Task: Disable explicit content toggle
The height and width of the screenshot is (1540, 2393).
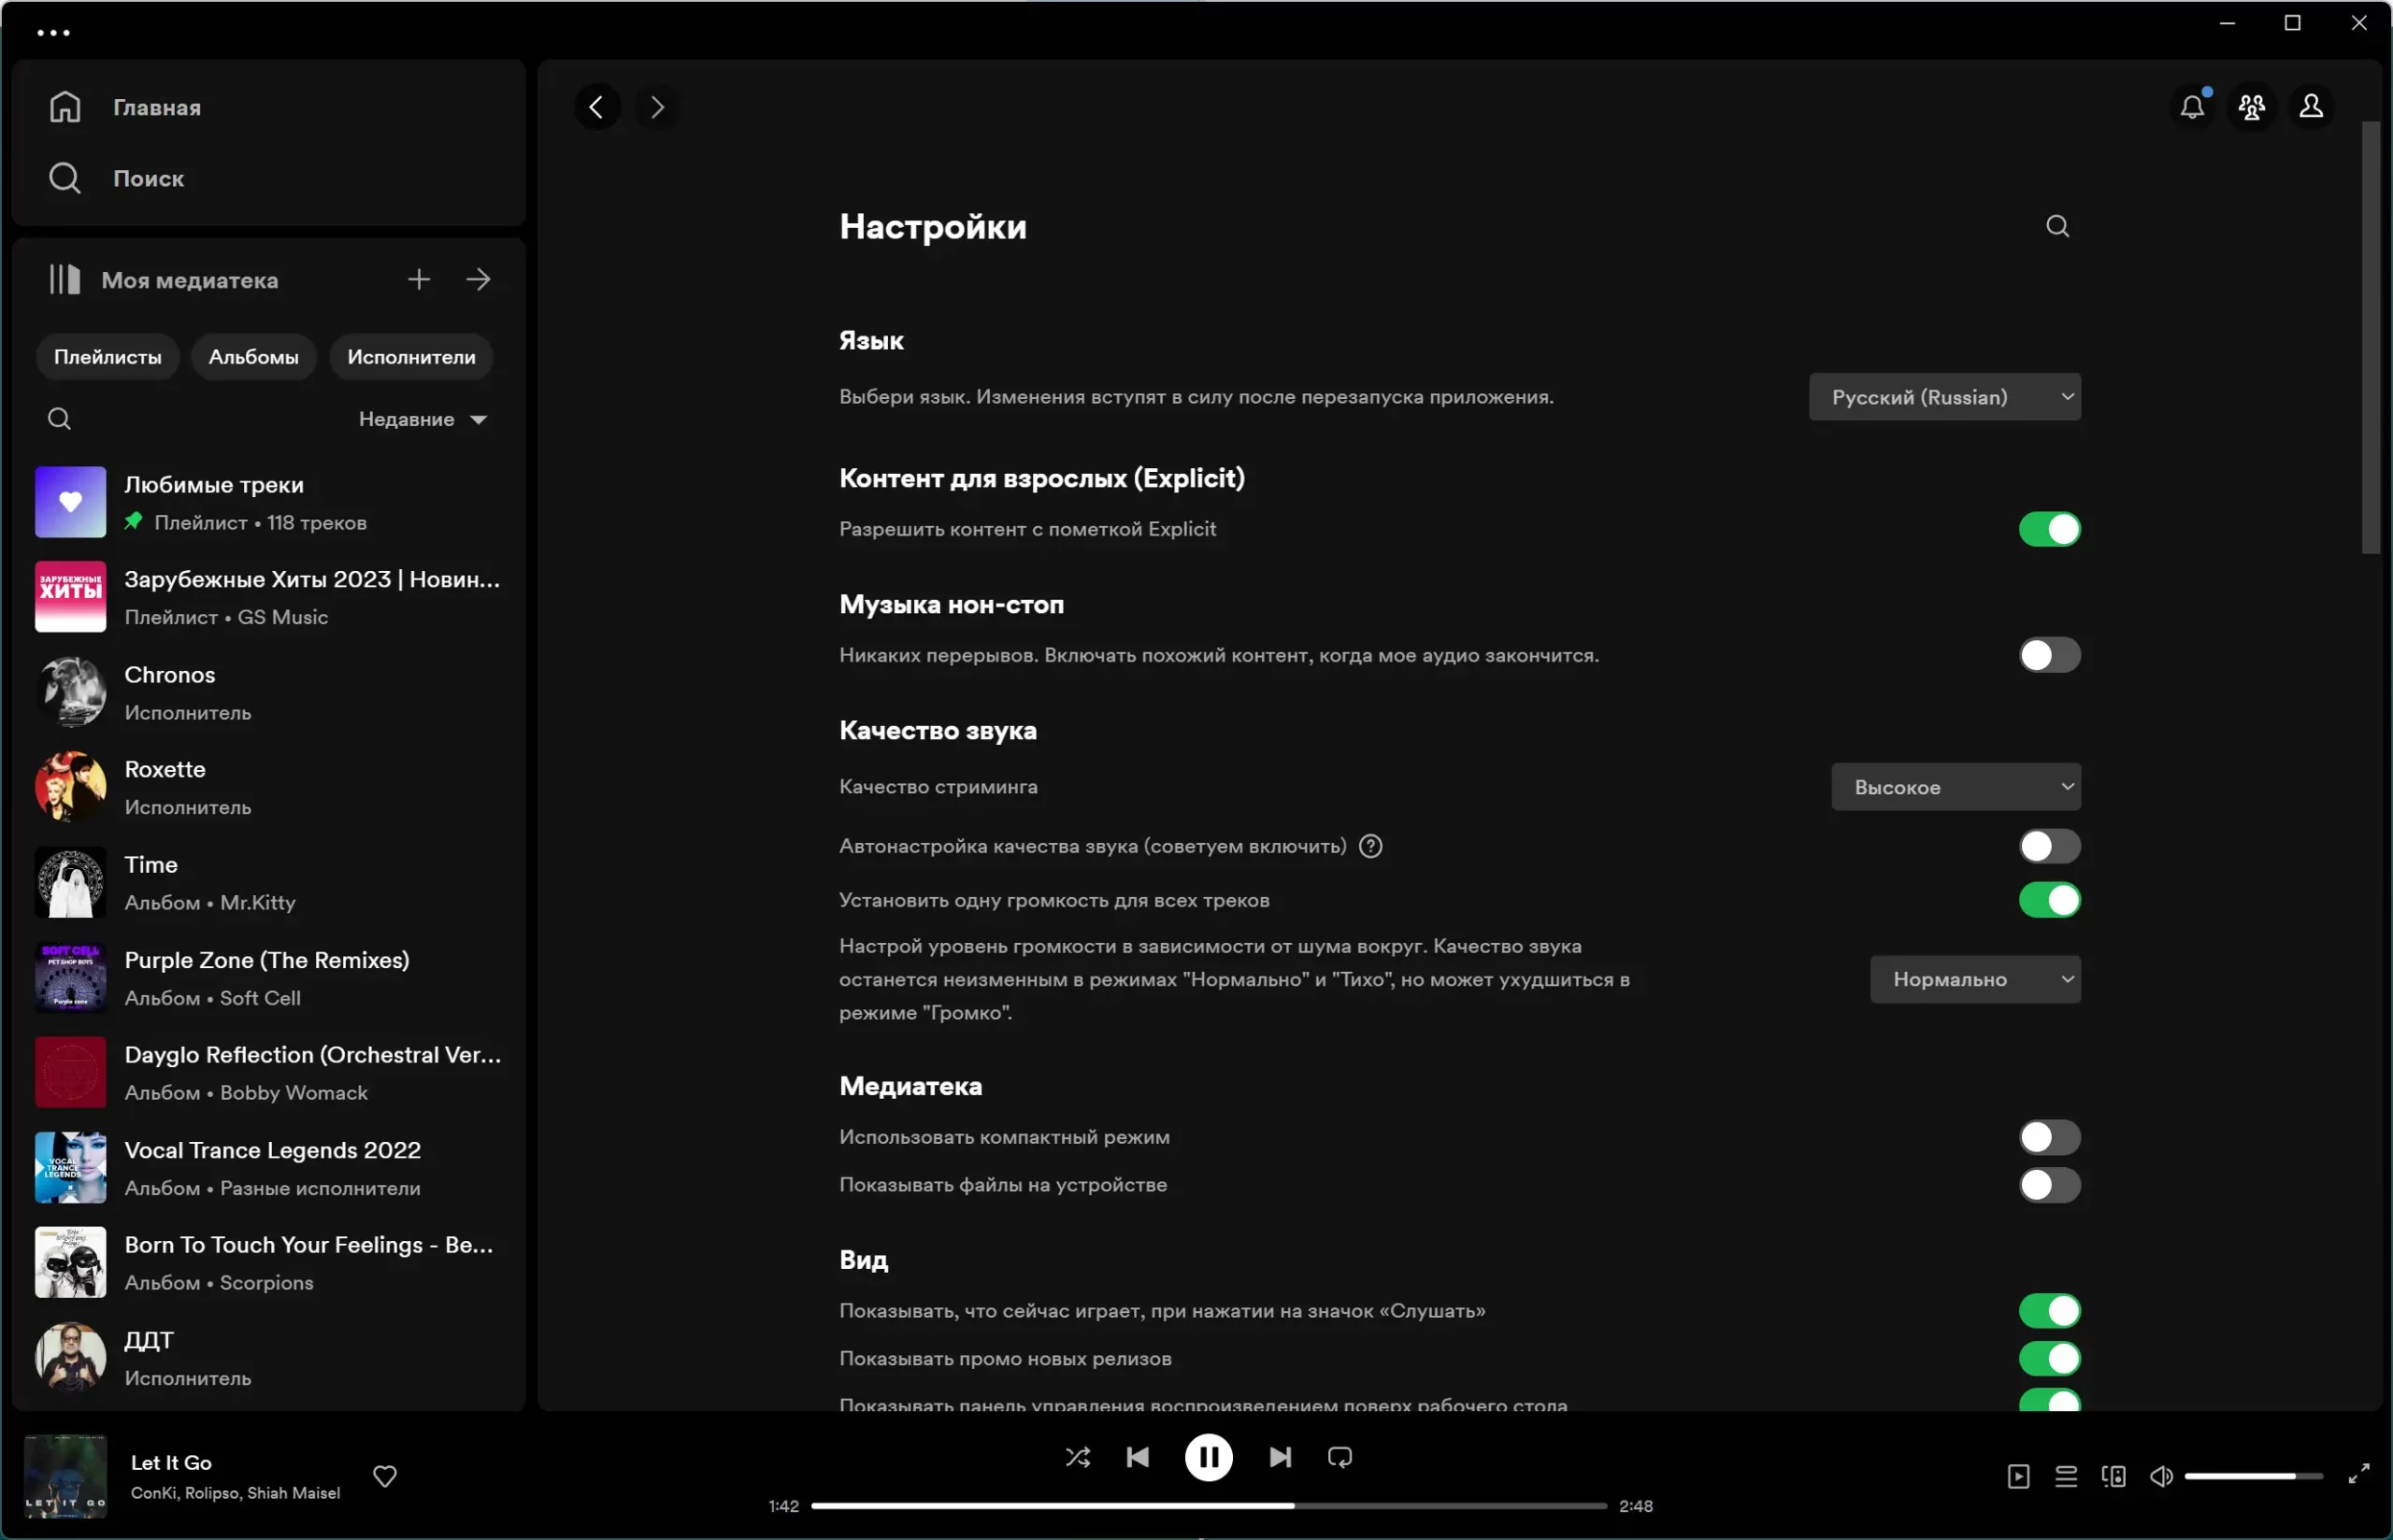Action: coord(2048,529)
